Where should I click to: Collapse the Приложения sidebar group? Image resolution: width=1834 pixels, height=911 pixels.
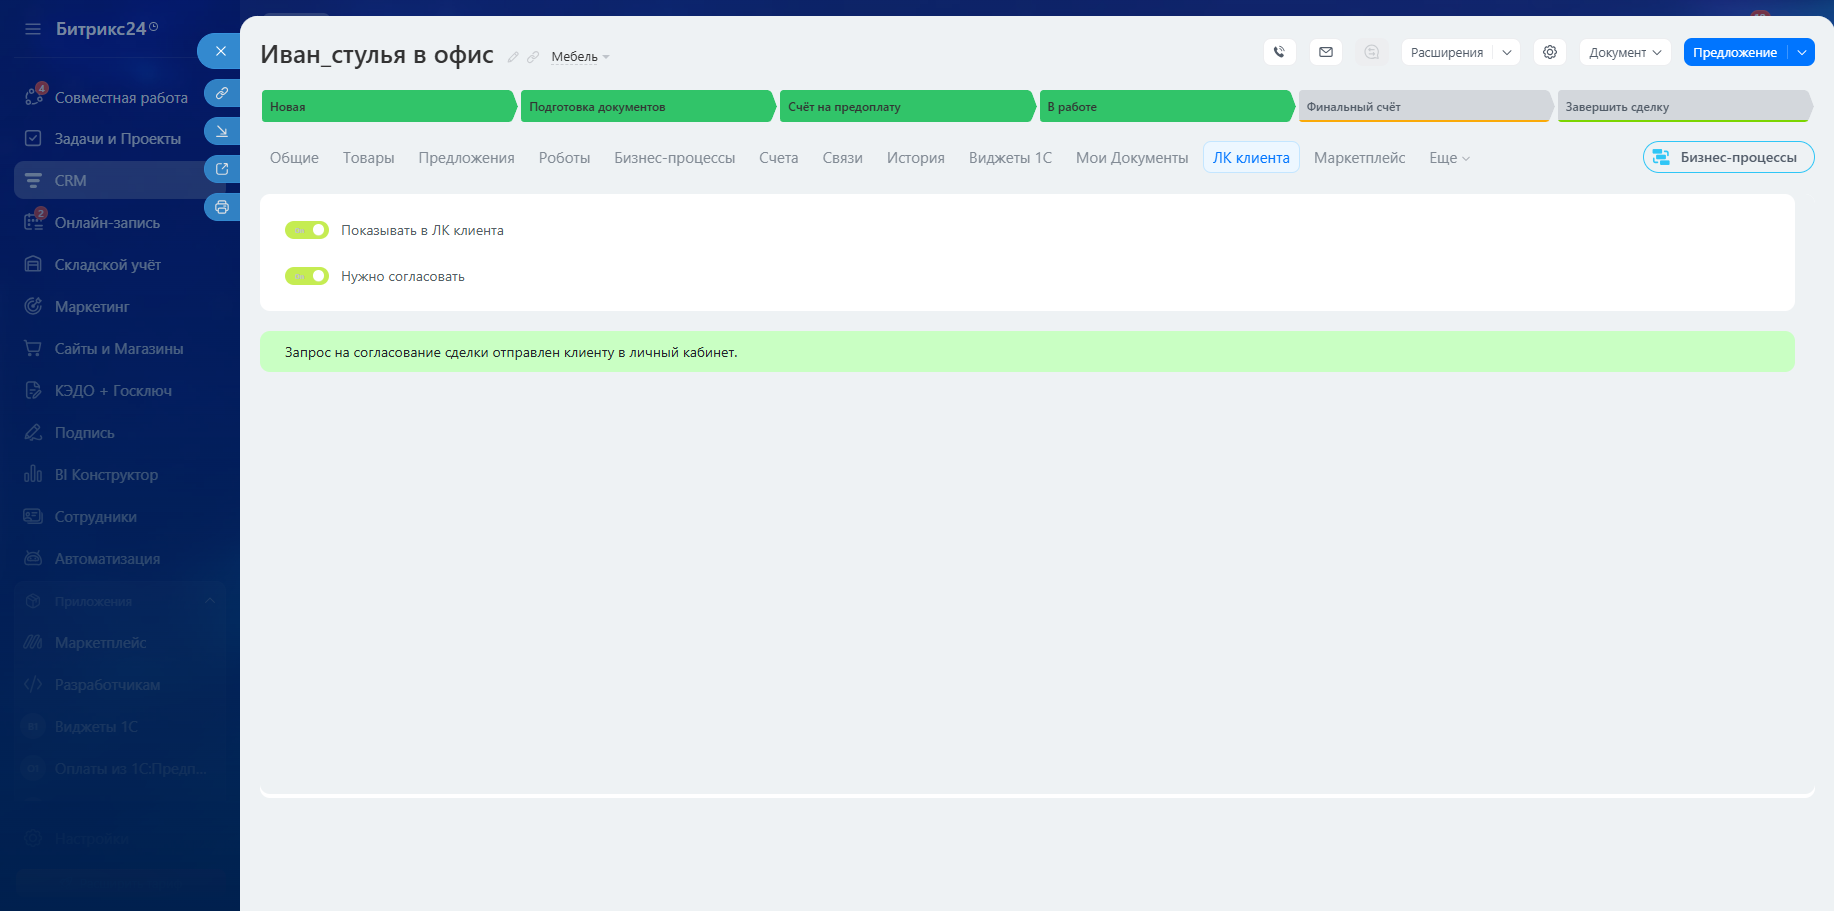point(210,601)
